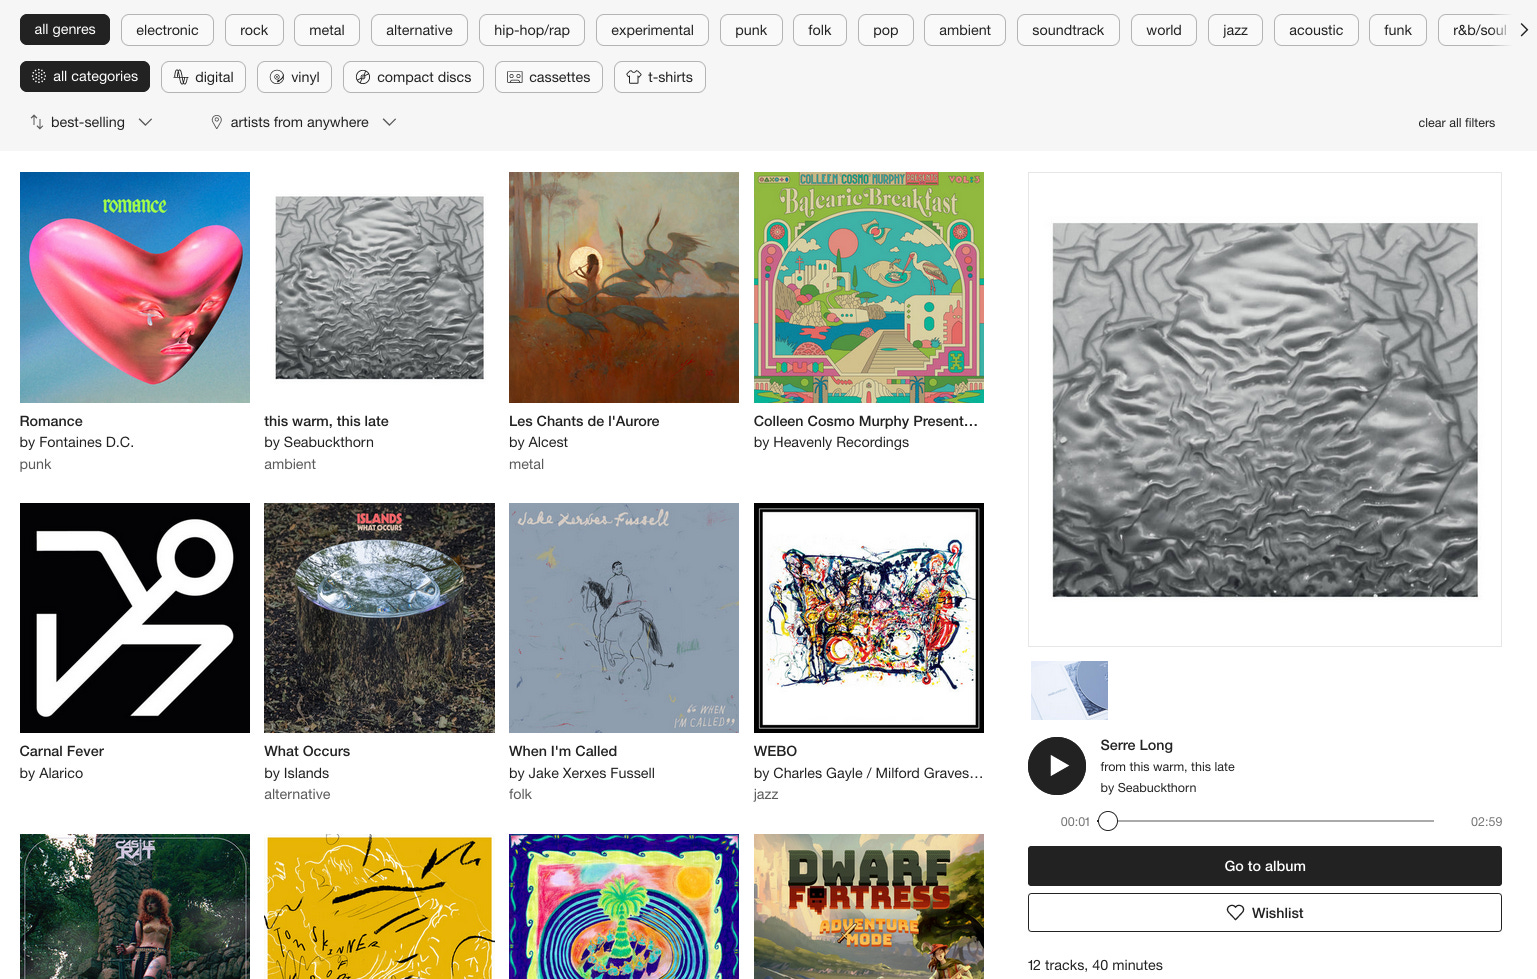The height and width of the screenshot is (979, 1537).
Task: Filter by cassettes format
Action: pos(548,77)
